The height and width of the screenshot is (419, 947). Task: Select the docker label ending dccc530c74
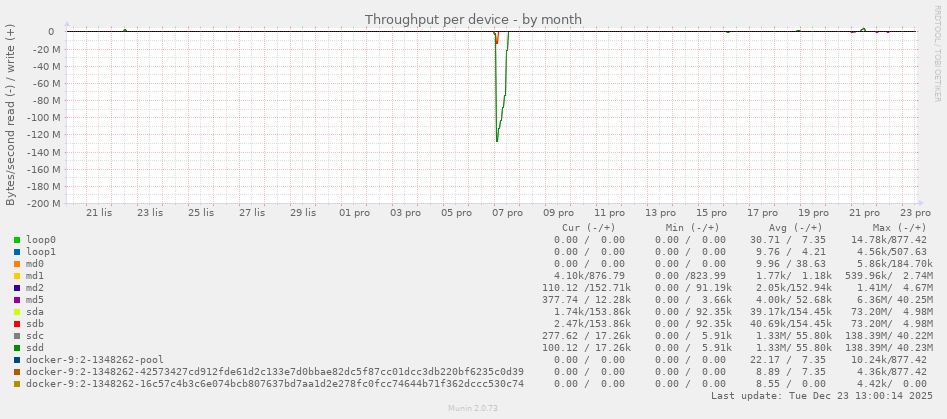(x=275, y=383)
